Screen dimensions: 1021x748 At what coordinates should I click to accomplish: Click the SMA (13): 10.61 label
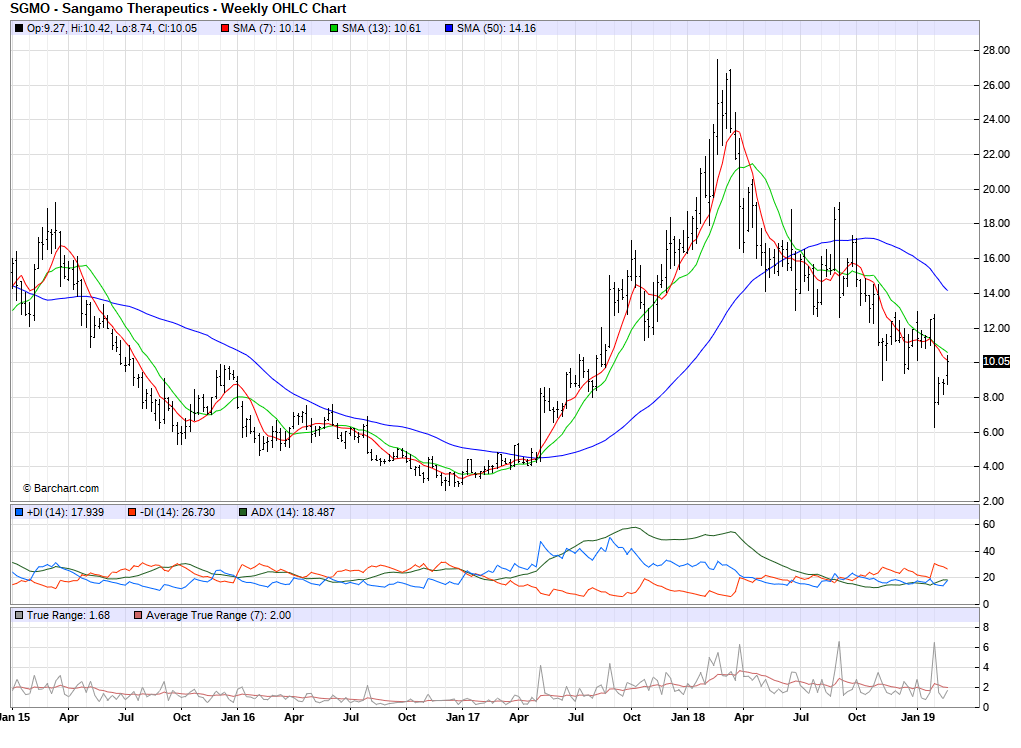(382, 28)
